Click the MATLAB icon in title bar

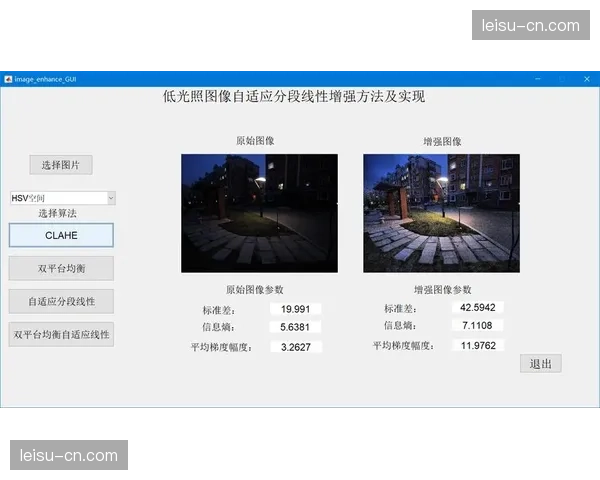click(8, 79)
